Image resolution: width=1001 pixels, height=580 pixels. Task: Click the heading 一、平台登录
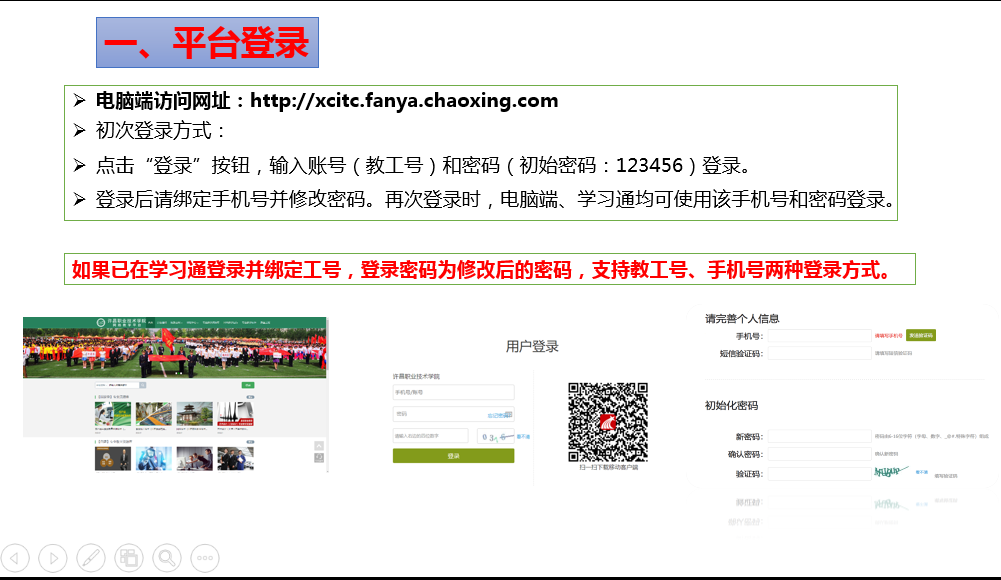[207, 43]
